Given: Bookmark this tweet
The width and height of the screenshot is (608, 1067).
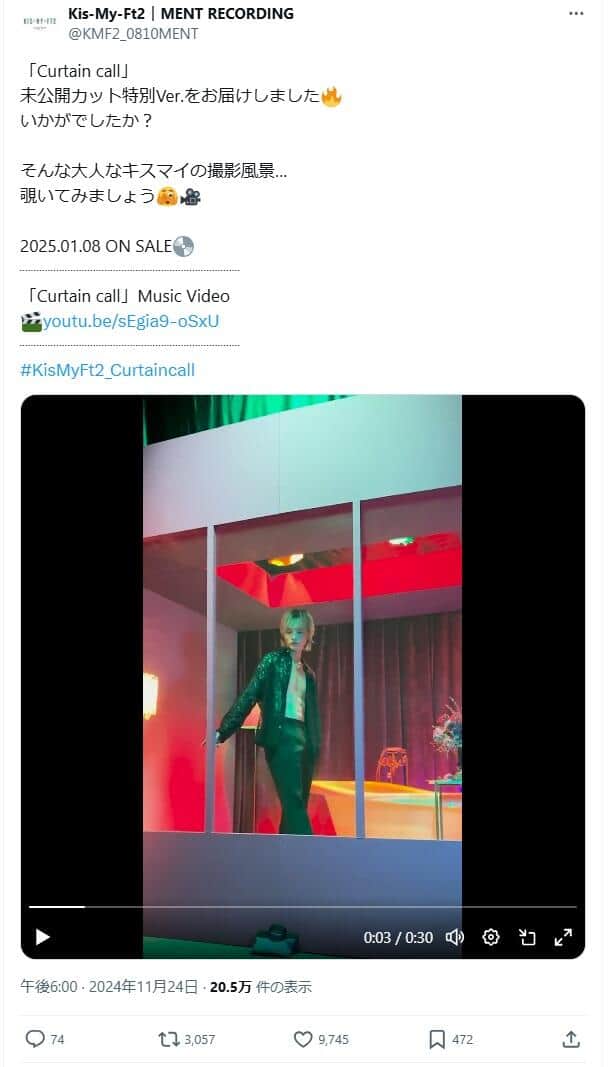Looking at the screenshot, I should (x=437, y=1039).
